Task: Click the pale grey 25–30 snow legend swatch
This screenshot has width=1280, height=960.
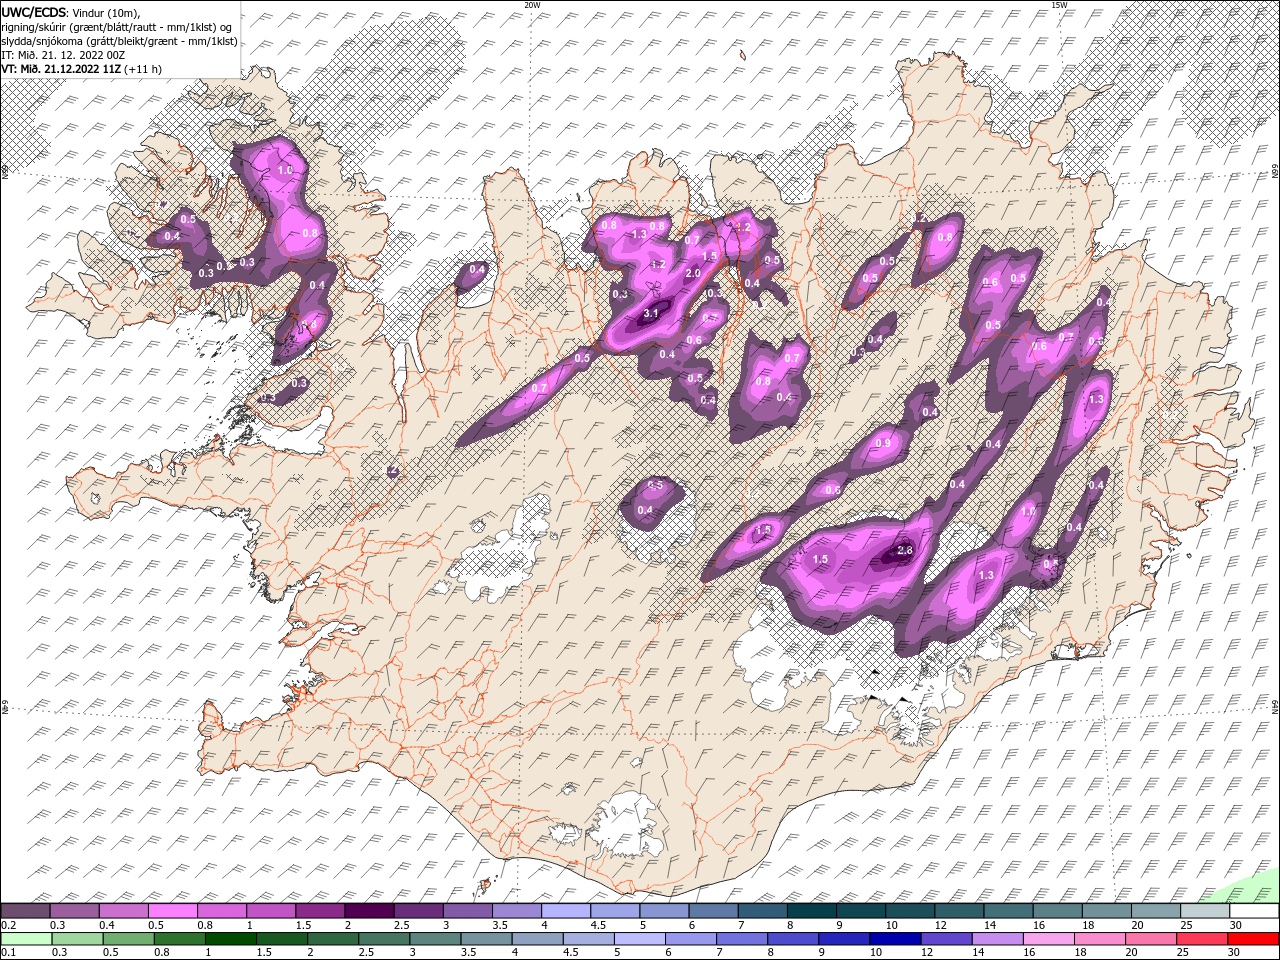Action: click(x=1204, y=910)
